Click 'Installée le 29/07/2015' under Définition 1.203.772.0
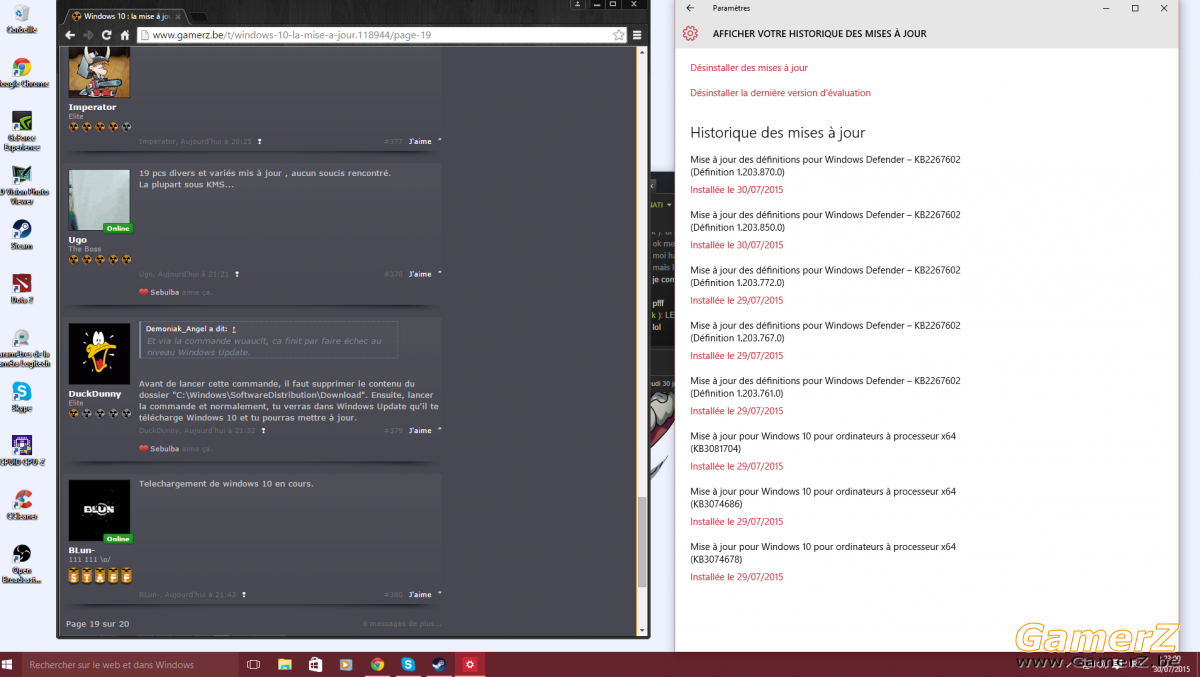The height and width of the screenshot is (677, 1200). (x=737, y=300)
